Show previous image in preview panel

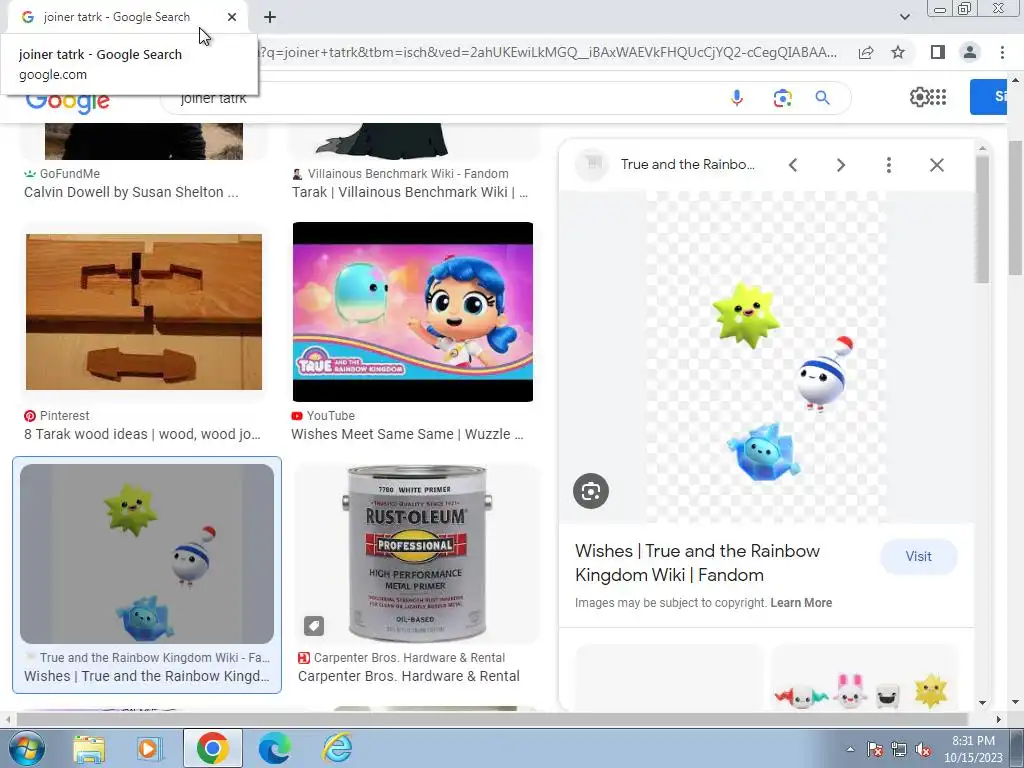pyautogui.click(x=793, y=165)
